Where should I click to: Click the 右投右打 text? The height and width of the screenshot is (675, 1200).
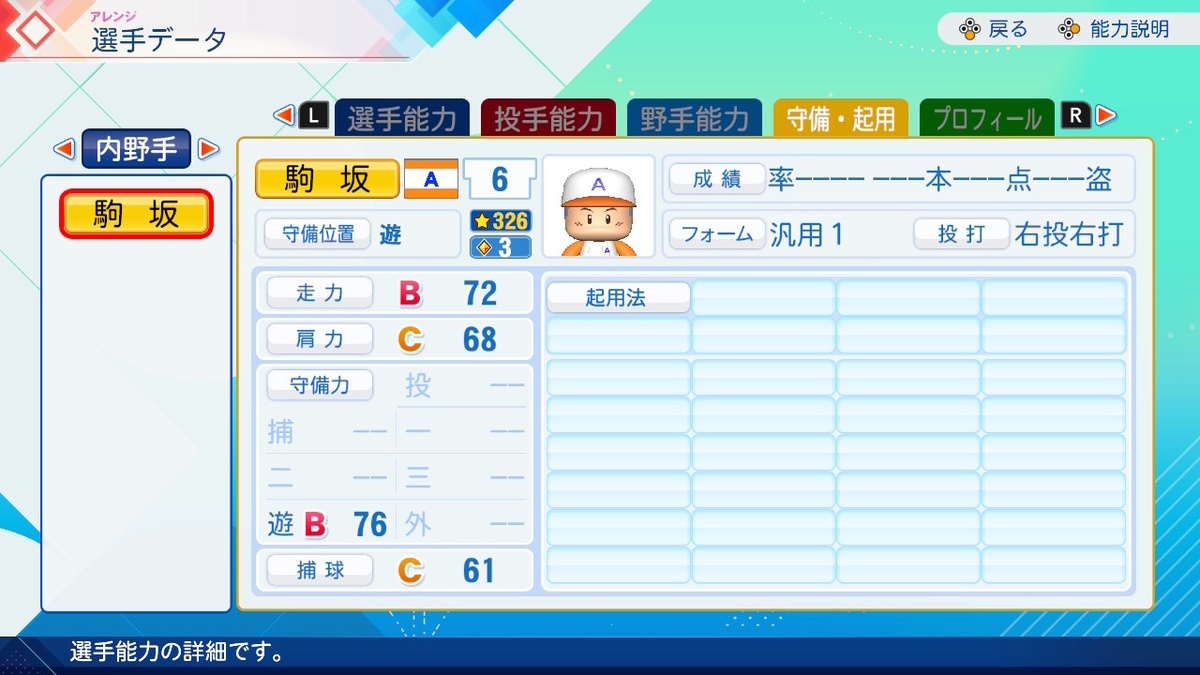coord(1069,235)
